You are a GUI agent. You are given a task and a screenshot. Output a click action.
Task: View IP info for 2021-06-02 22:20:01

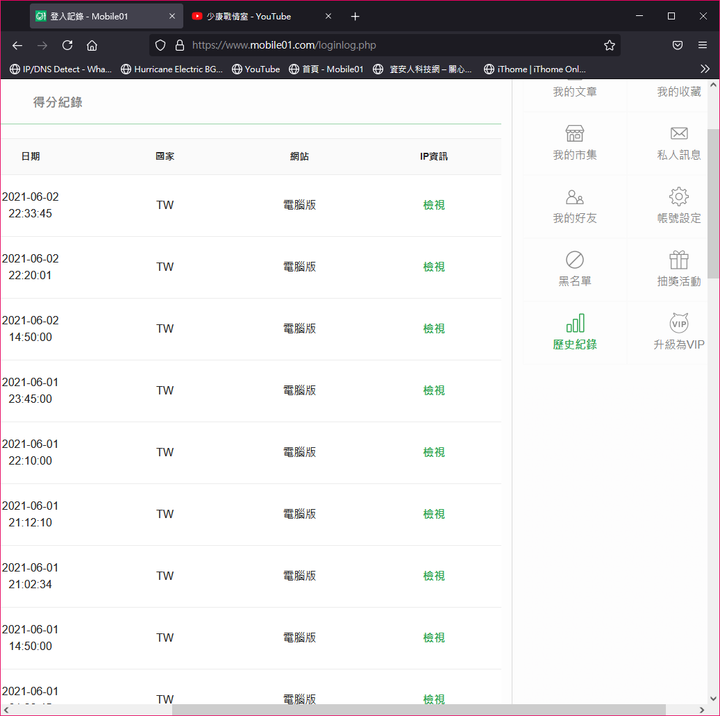(434, 267)
